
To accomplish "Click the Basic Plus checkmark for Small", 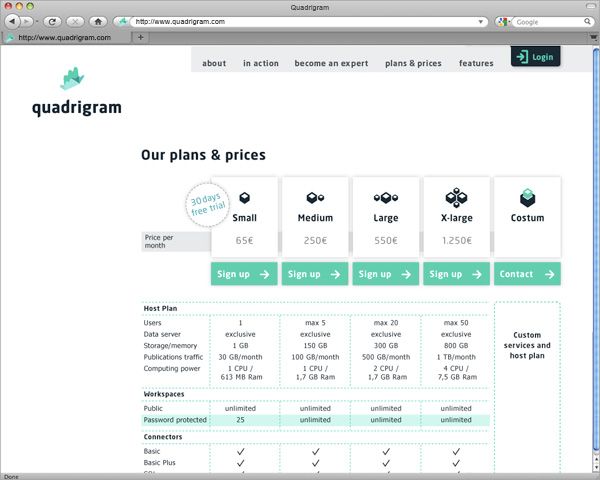I will pyautogui.click(x=240, y=463).
